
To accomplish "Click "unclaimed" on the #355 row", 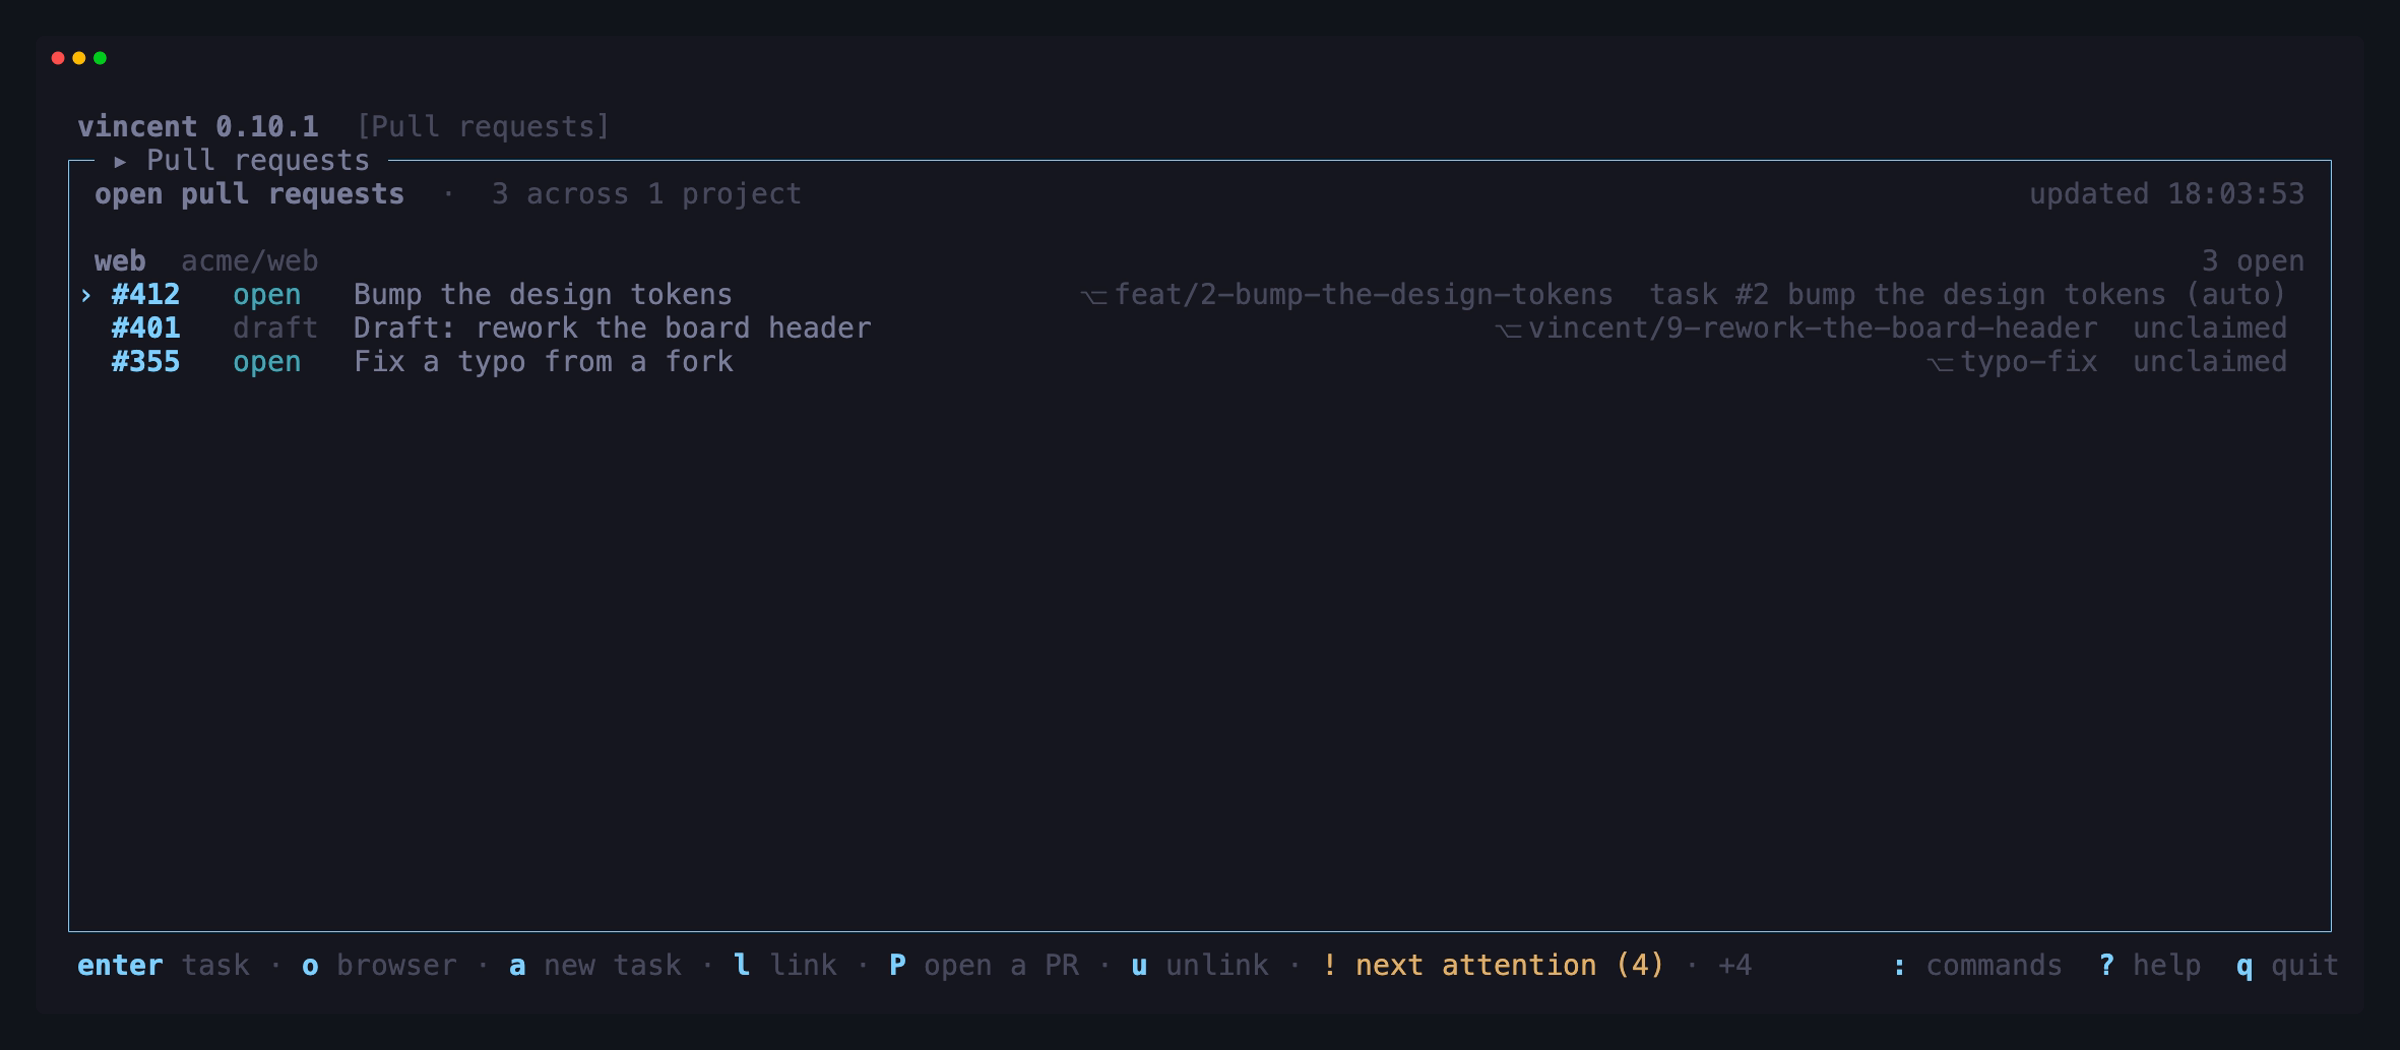I will coord(2209,362).
